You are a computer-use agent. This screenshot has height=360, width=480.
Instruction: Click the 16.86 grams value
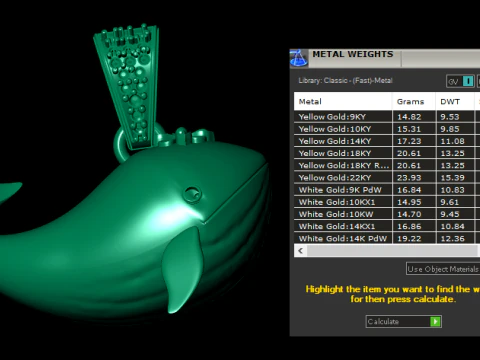point(409,226)
